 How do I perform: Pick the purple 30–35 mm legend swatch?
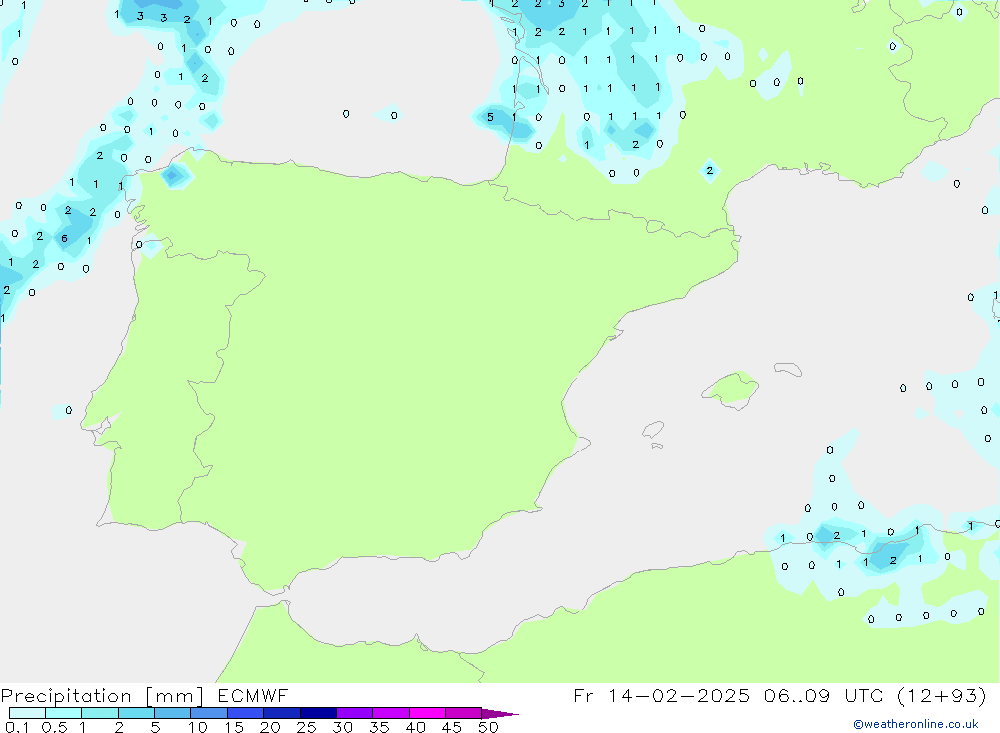[354, 713]
